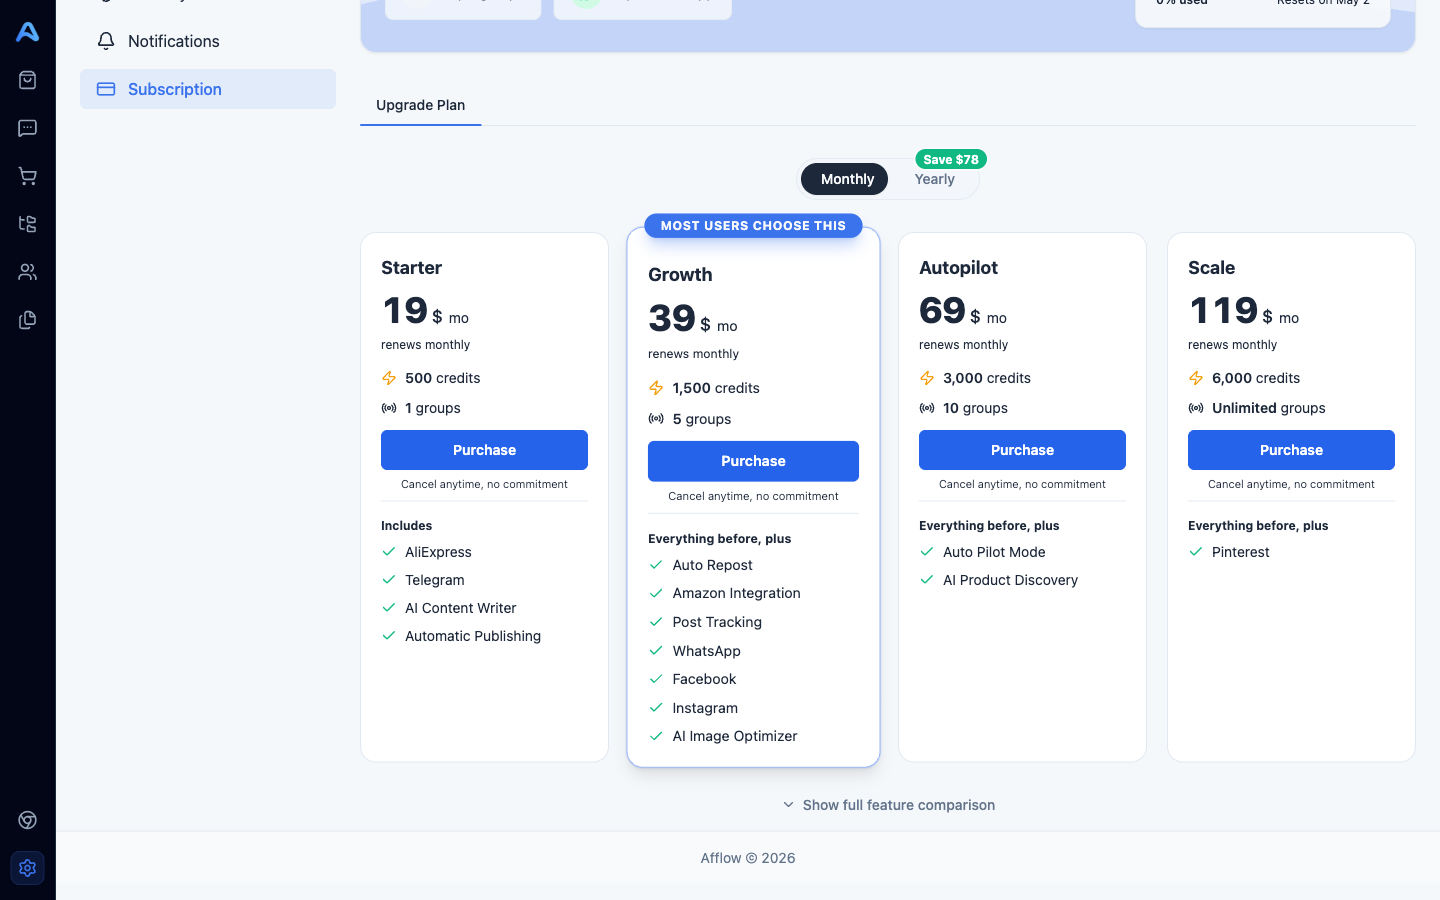Select the Monthly billing option

pos(844,178)
